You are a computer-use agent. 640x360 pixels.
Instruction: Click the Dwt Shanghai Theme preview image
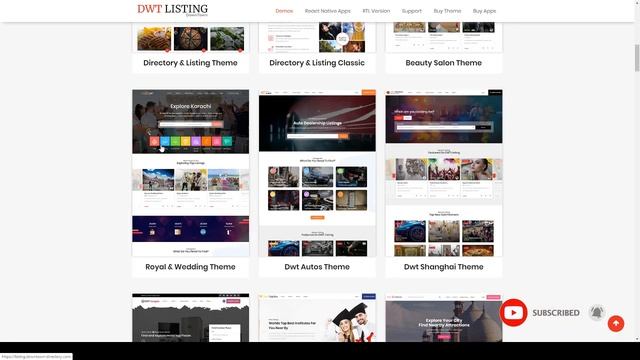point(444,173)
